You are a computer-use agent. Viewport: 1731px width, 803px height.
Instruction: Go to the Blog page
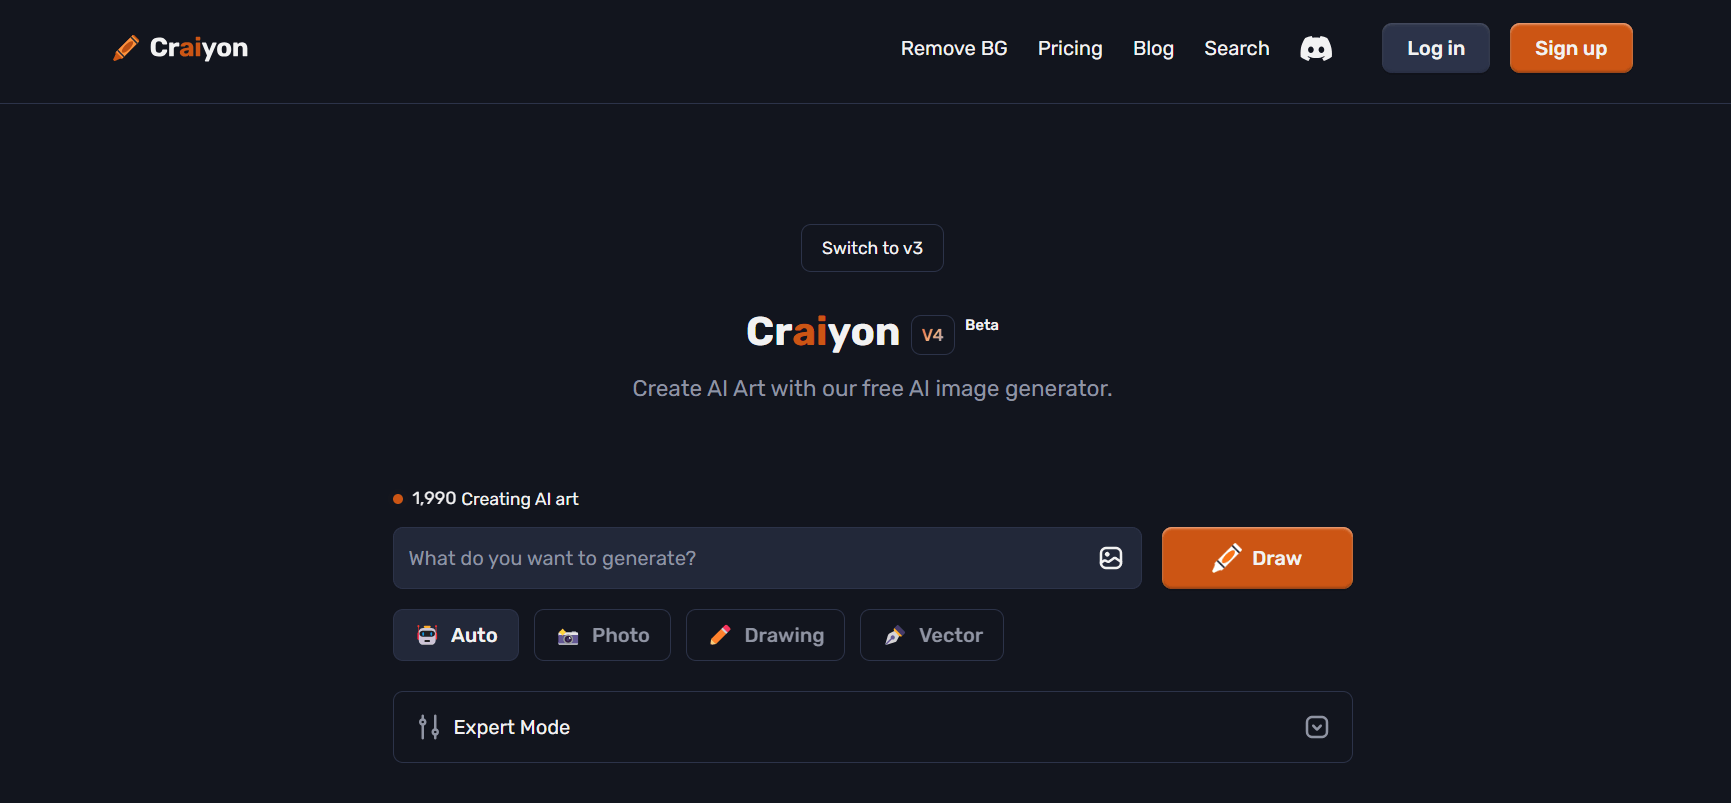1153,48
